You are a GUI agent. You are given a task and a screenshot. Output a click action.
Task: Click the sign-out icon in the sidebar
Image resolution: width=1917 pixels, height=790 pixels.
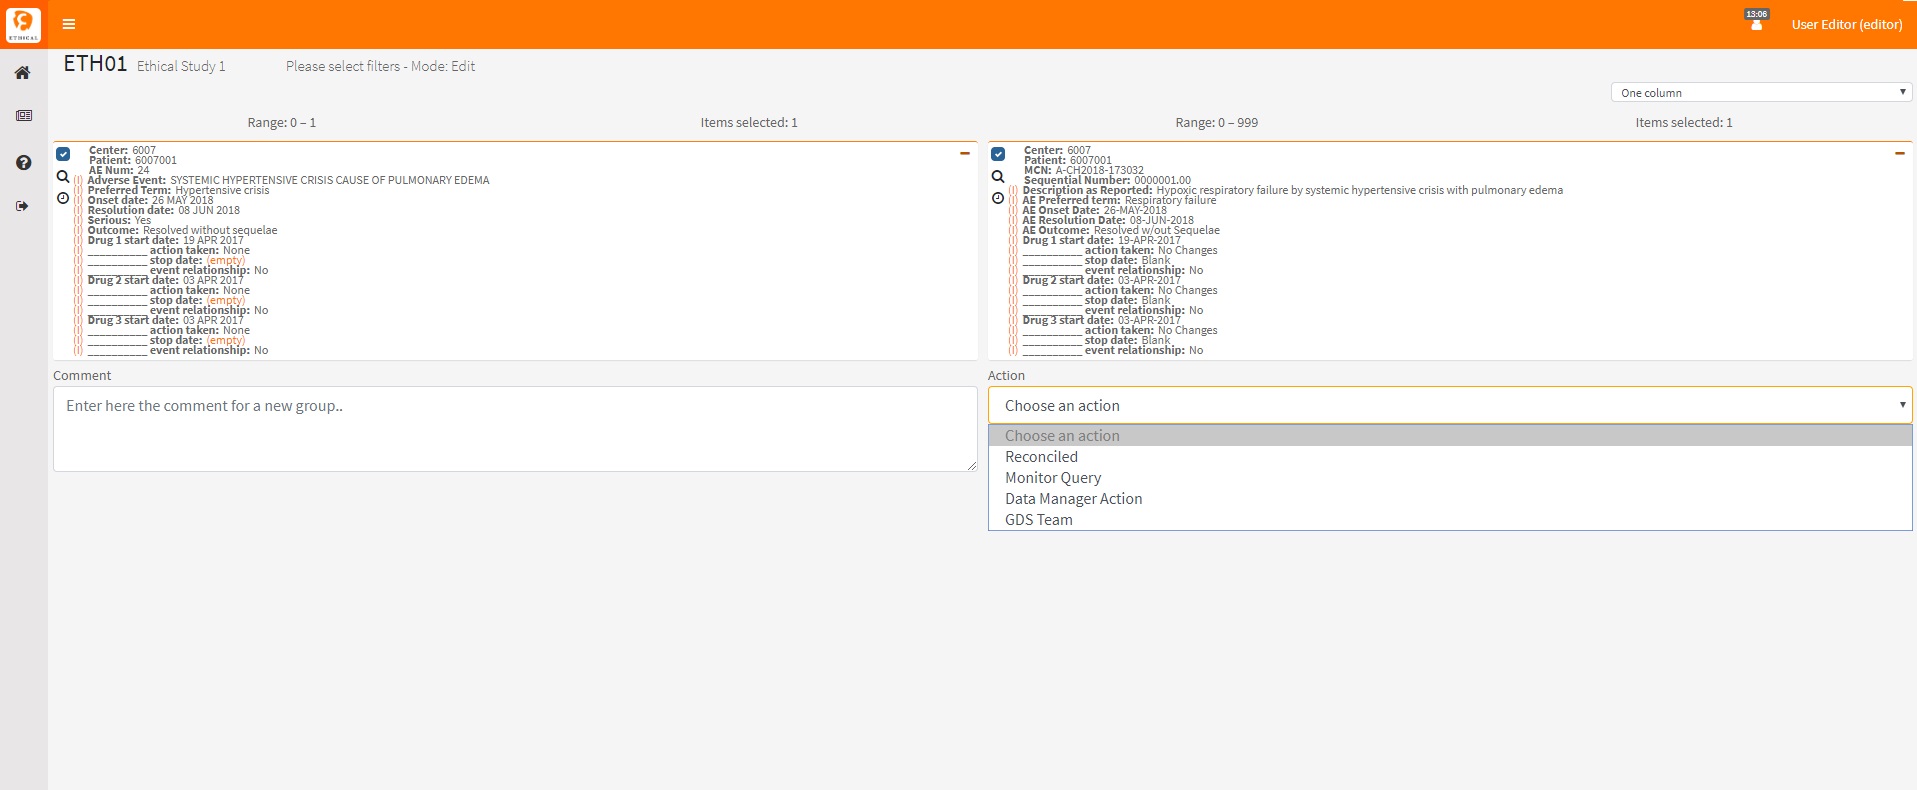[22, 206]
